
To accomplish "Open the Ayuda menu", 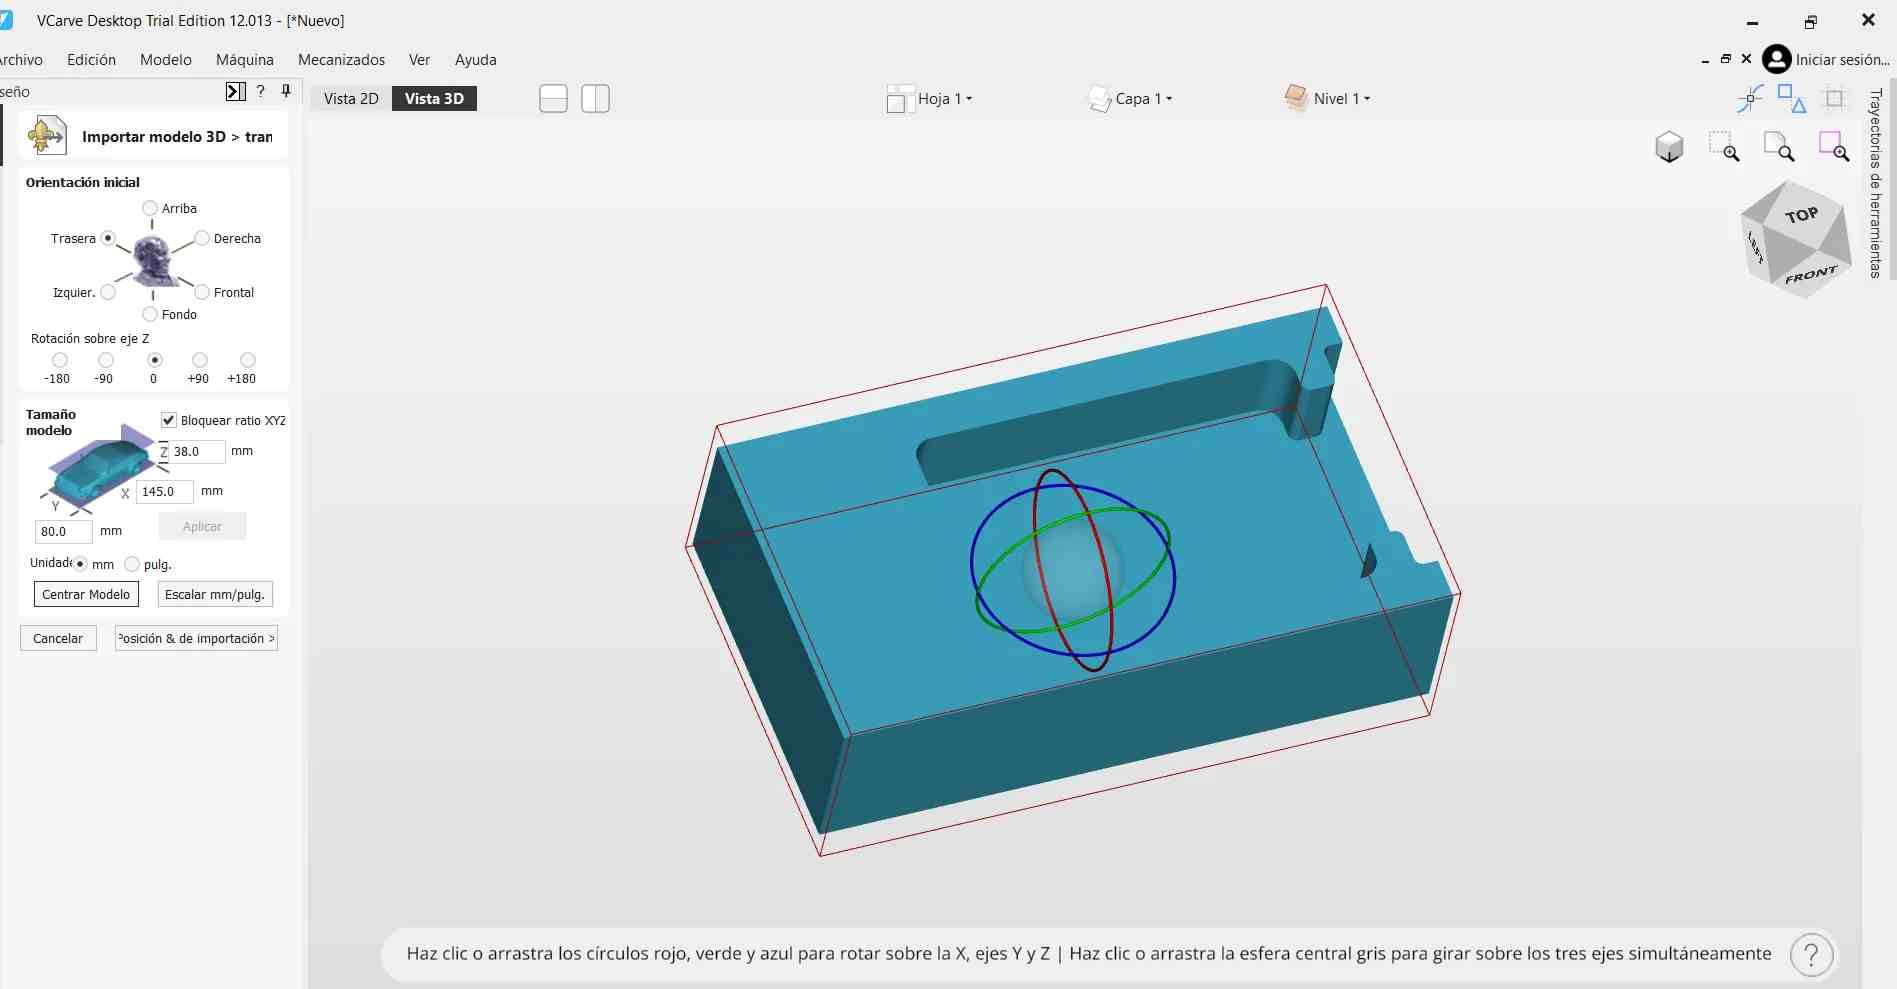I will pos(475,60).
